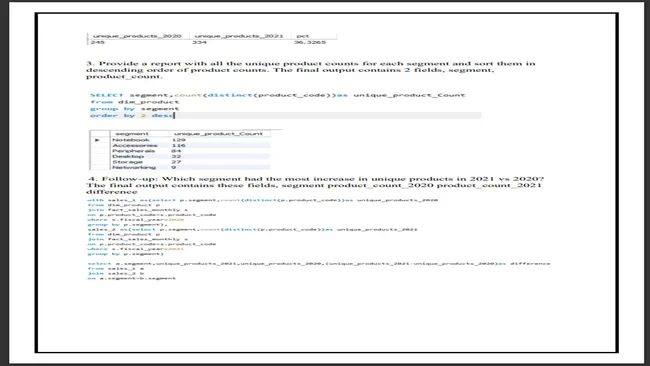
Task: Click the count 9 in Networking row
Action: [x=174, y=167]
